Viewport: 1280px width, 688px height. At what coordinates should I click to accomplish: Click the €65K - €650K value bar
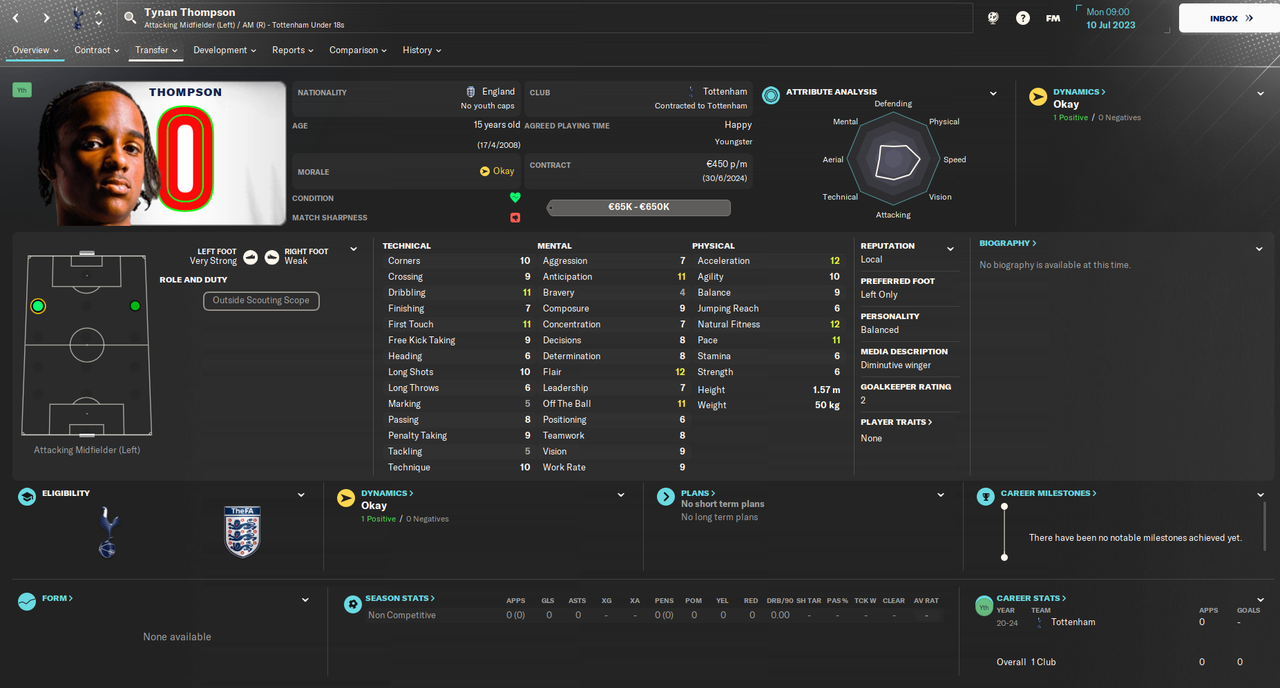pyautogui.click(x=639, y=207)
